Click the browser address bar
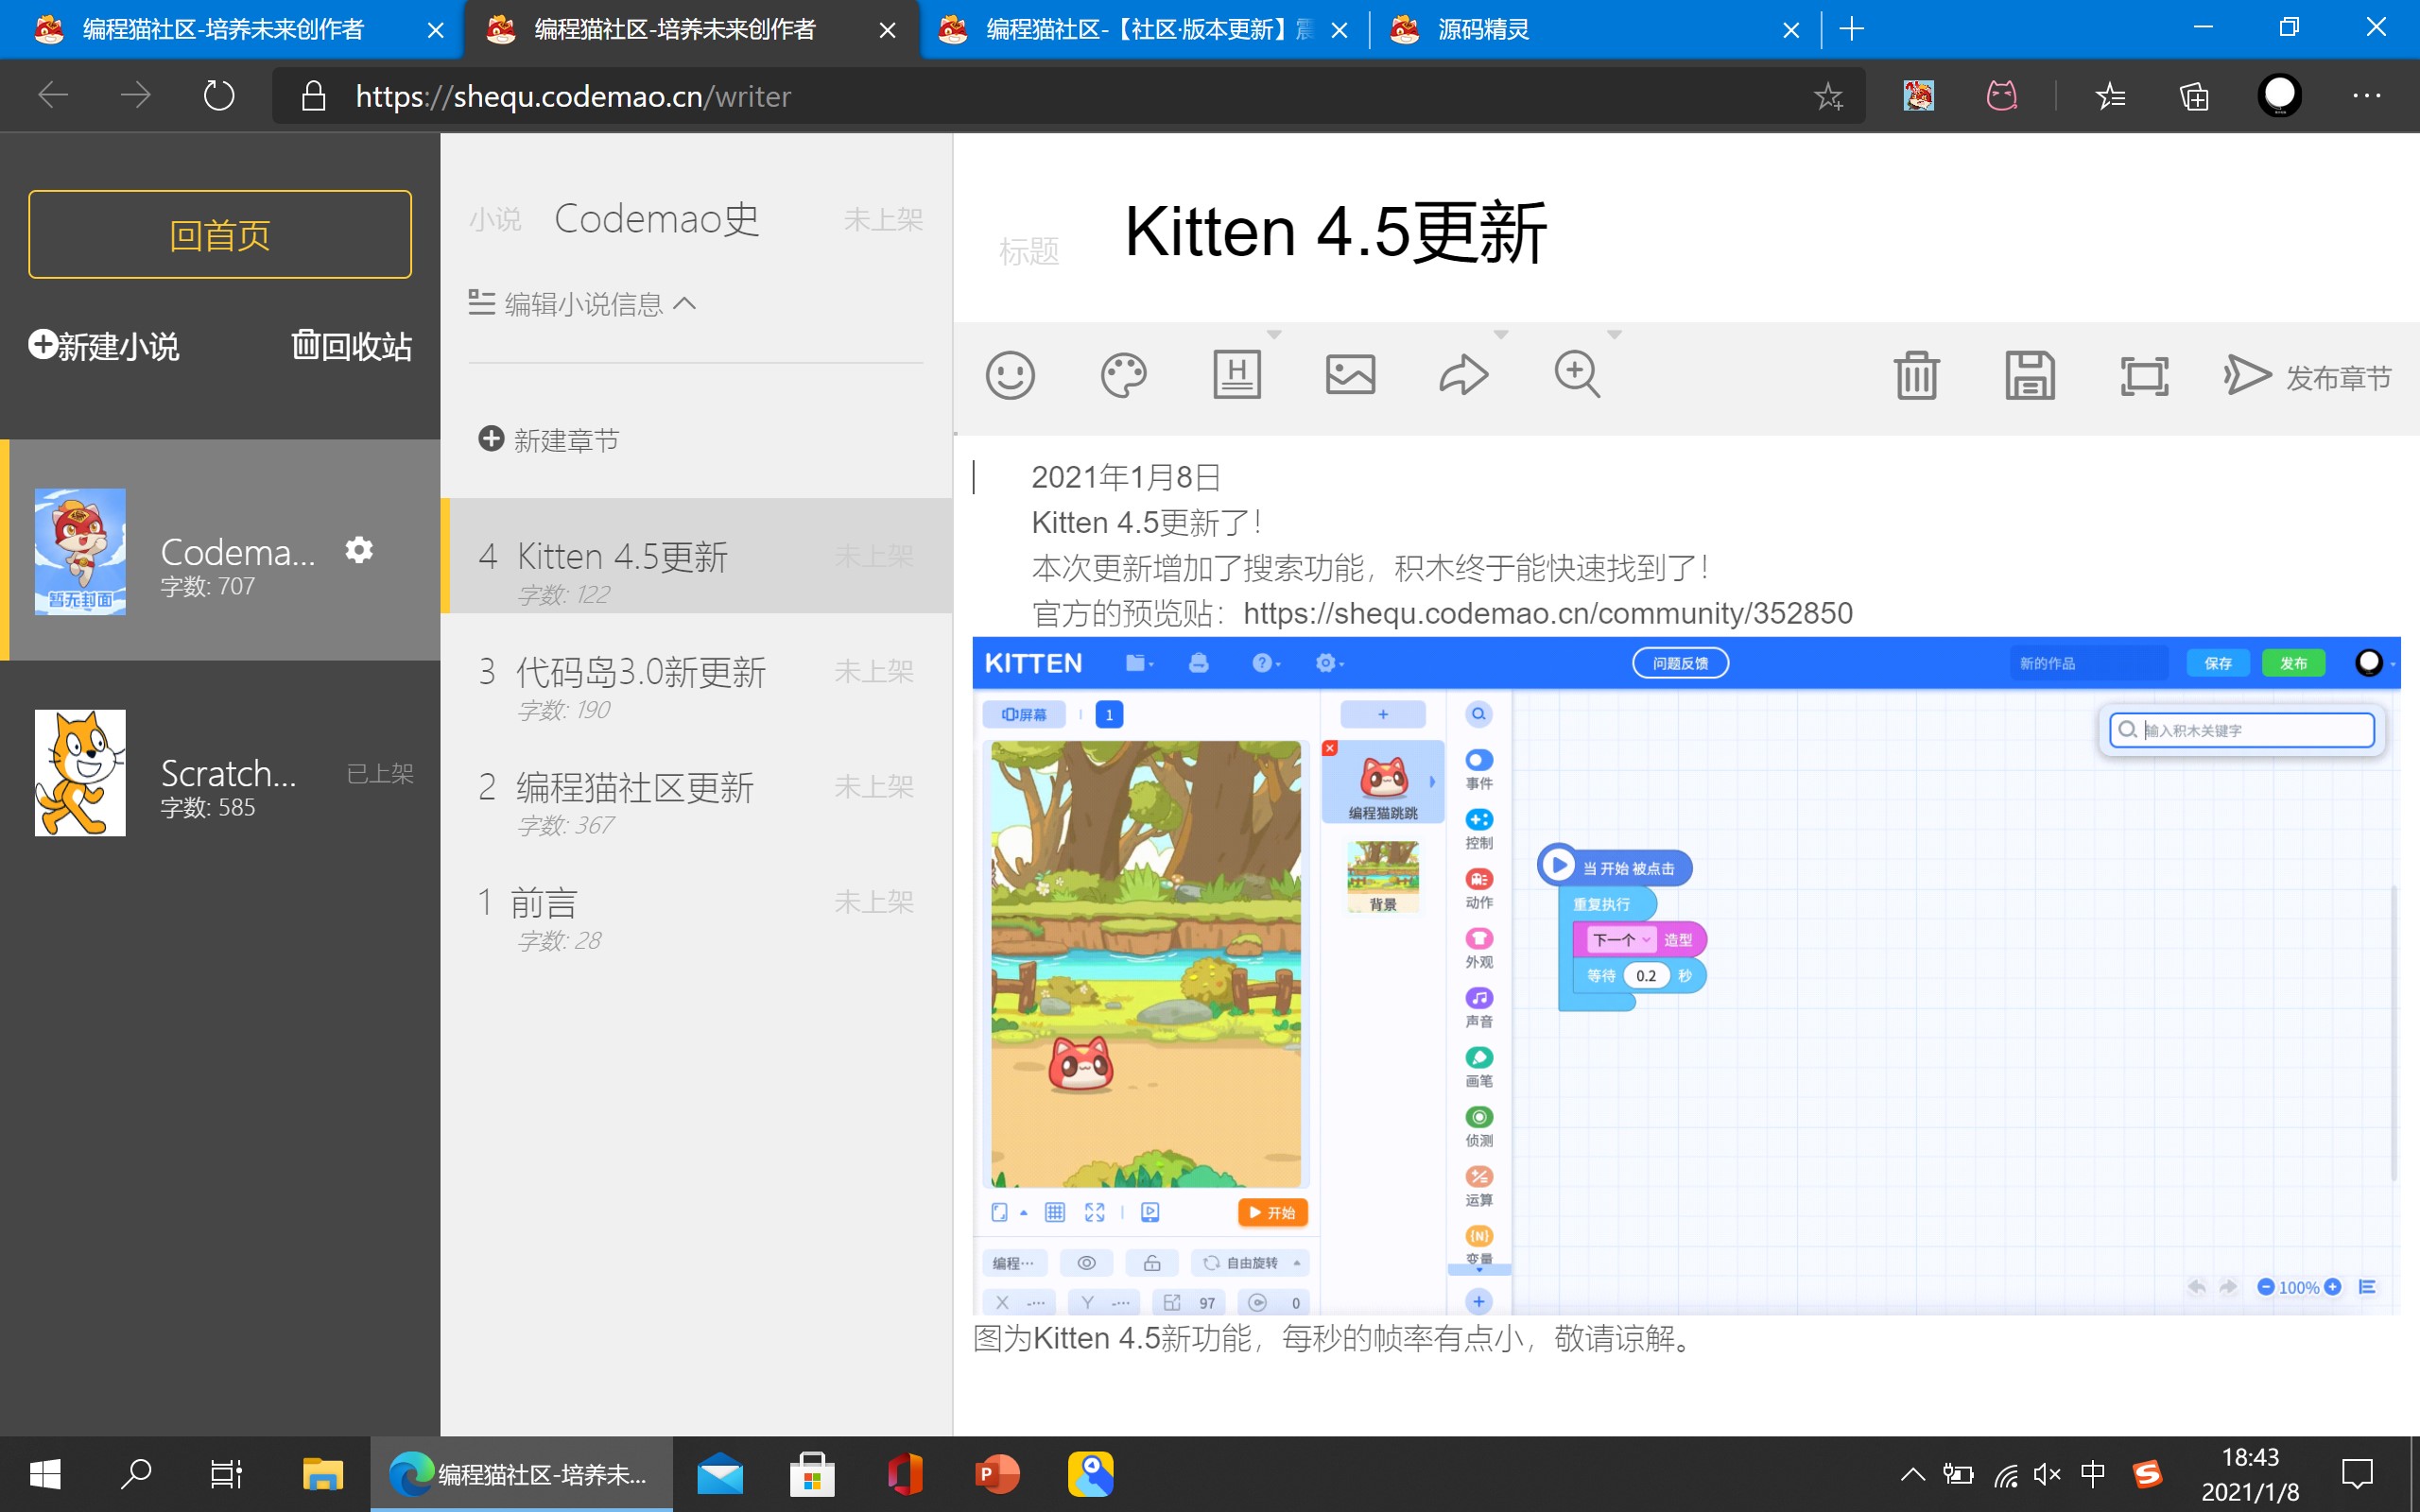This screenshot has width=2420, height=1512. click(x=1068, y=96)
